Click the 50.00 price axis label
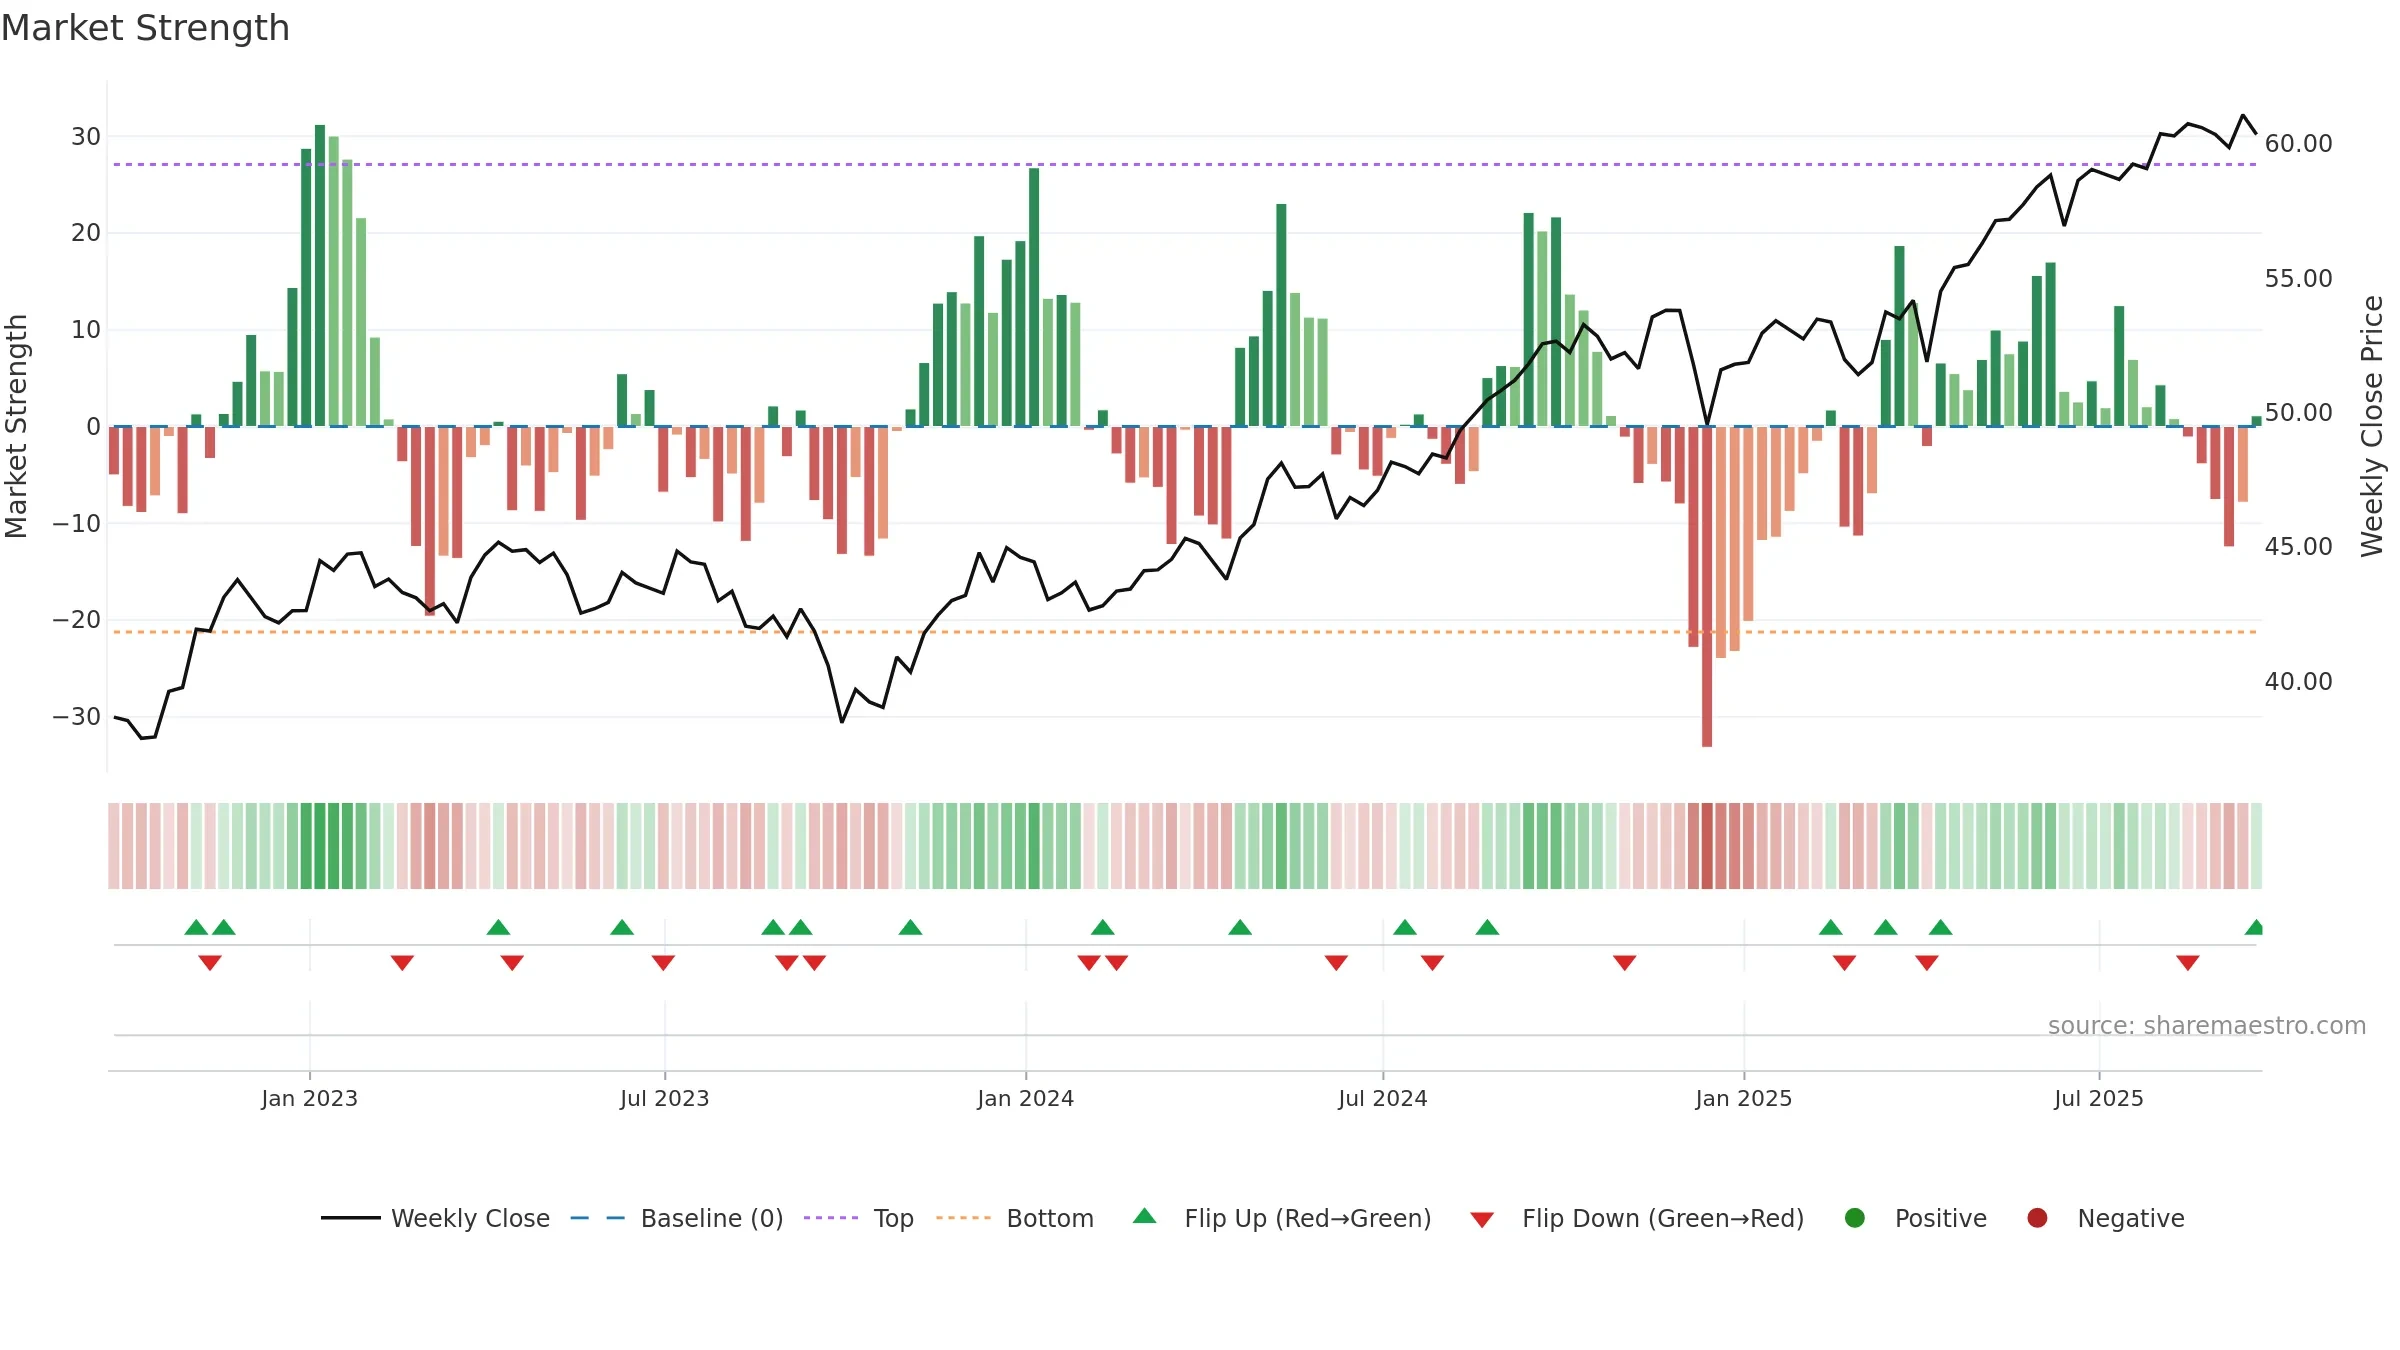The image size is (2400, 1350). [x=2298, y=412]
